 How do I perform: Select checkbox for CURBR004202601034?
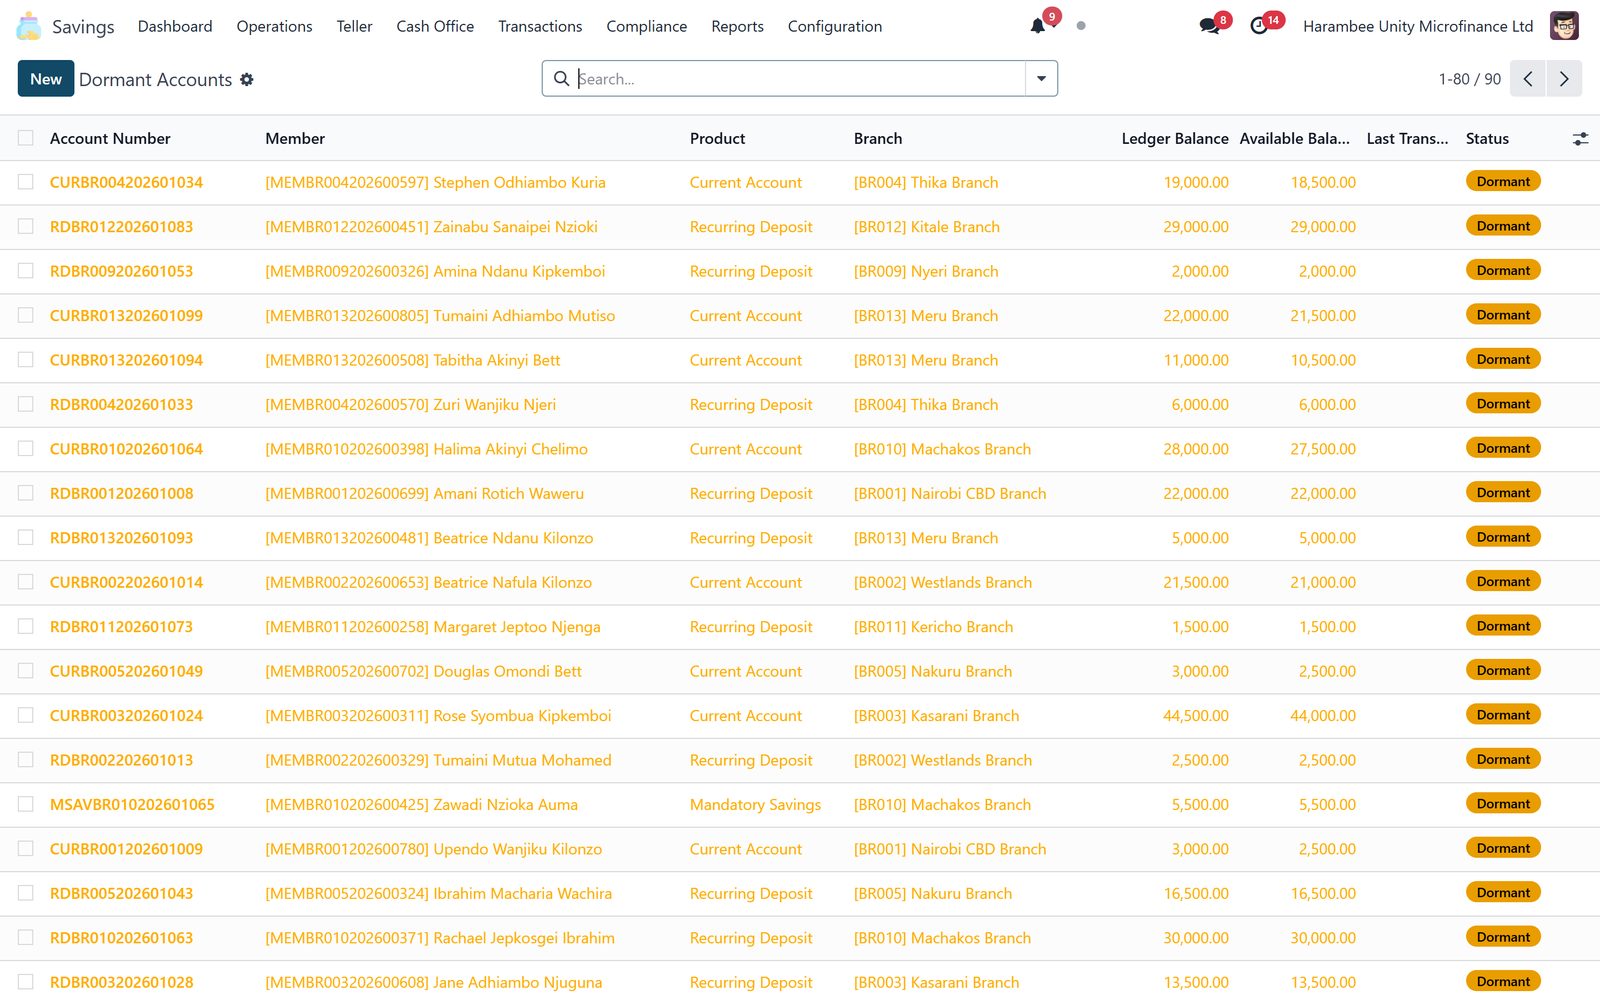coord(26,182)
